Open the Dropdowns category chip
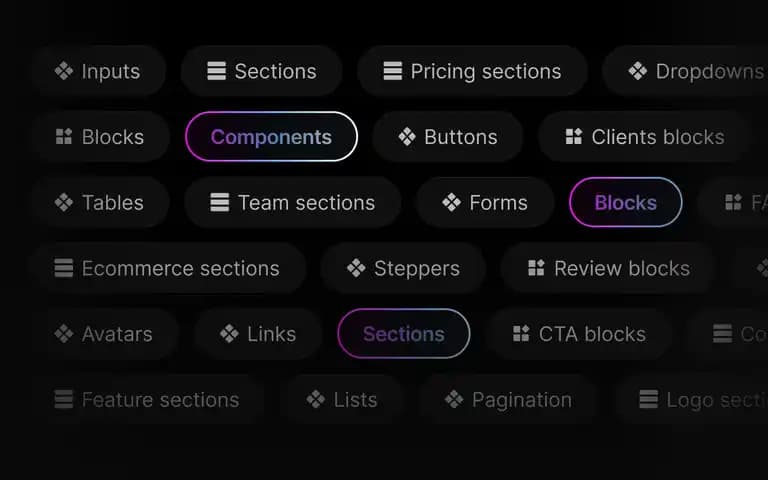768x480 pixels. coord(686,71)
